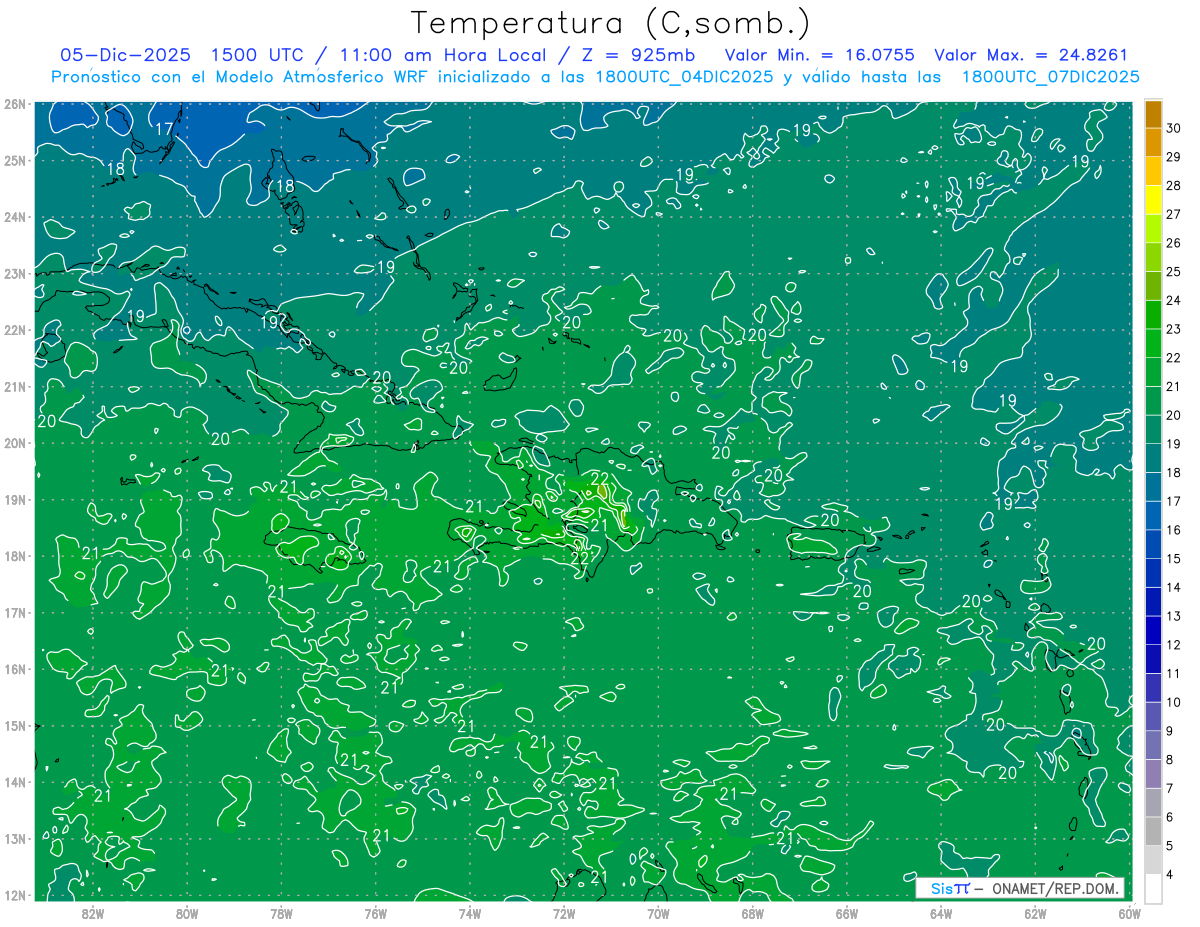The height and width of the screenshot is (927, 1200).
Task: Click the colorbar scale label "30"
Action: click(1173, 128)
